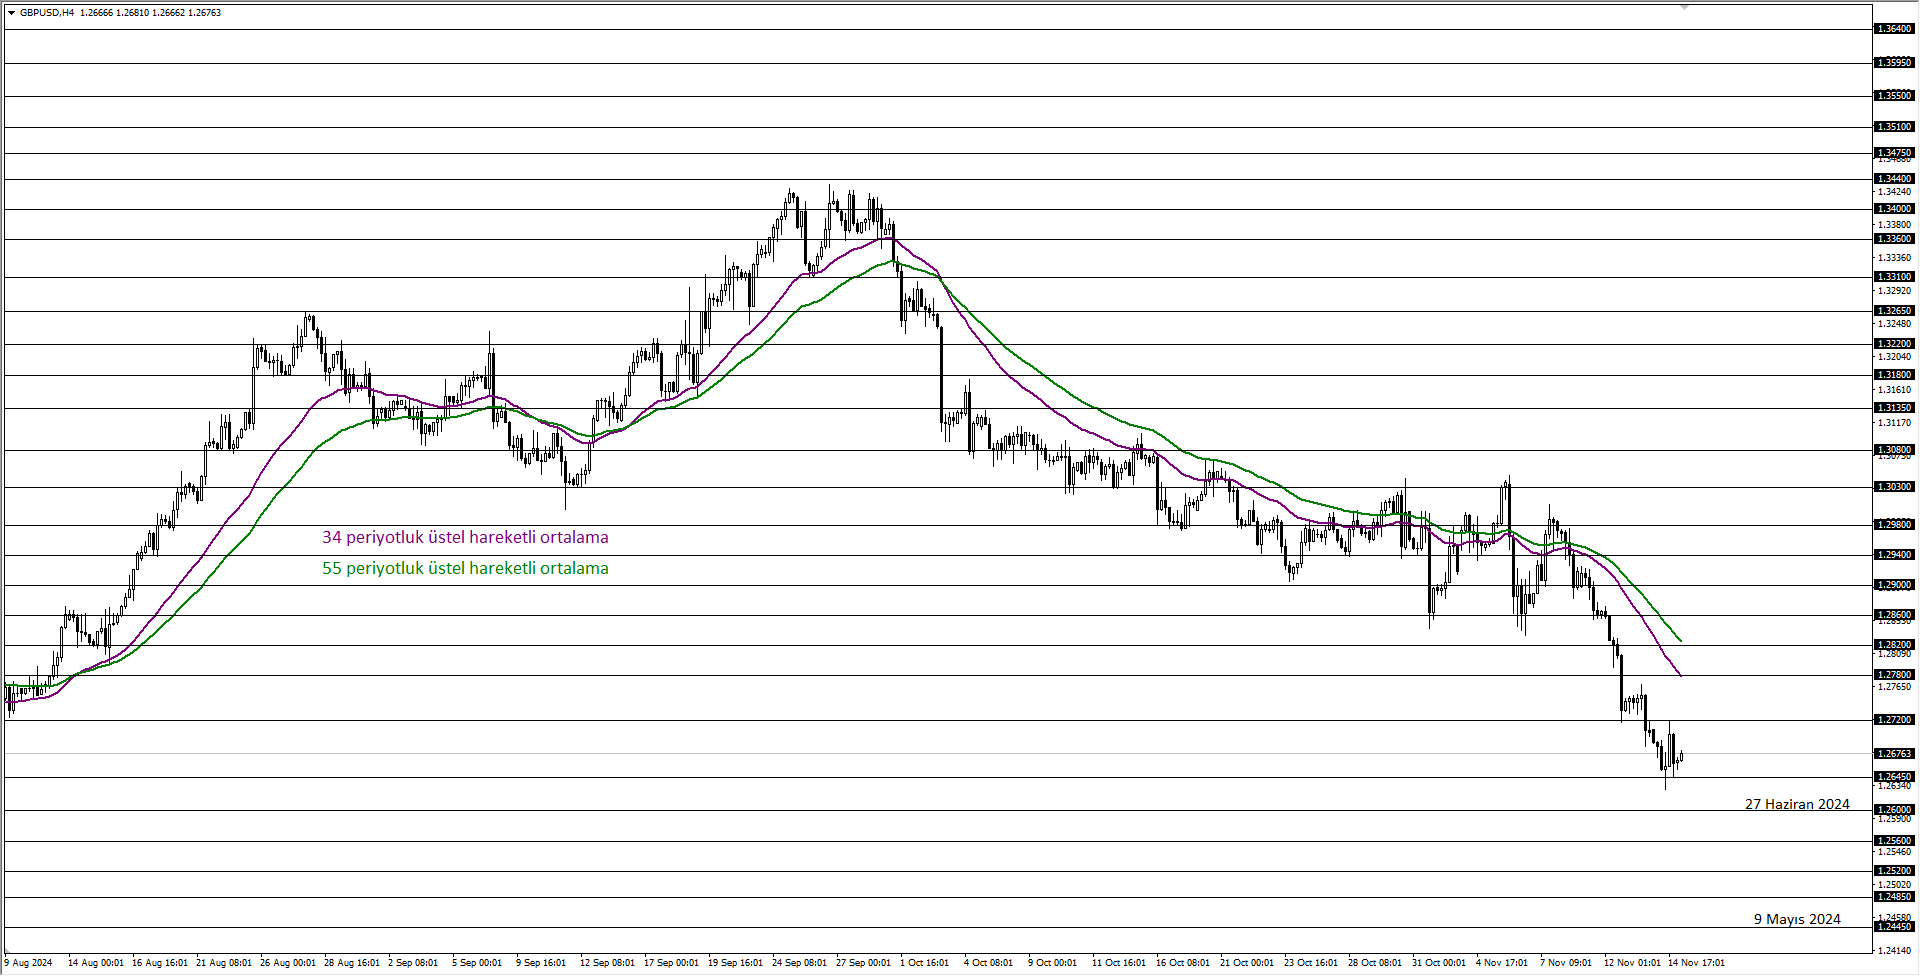Click the '1 Oct 16:01' time axis label
1920x976 pixels.
point(924,963)
